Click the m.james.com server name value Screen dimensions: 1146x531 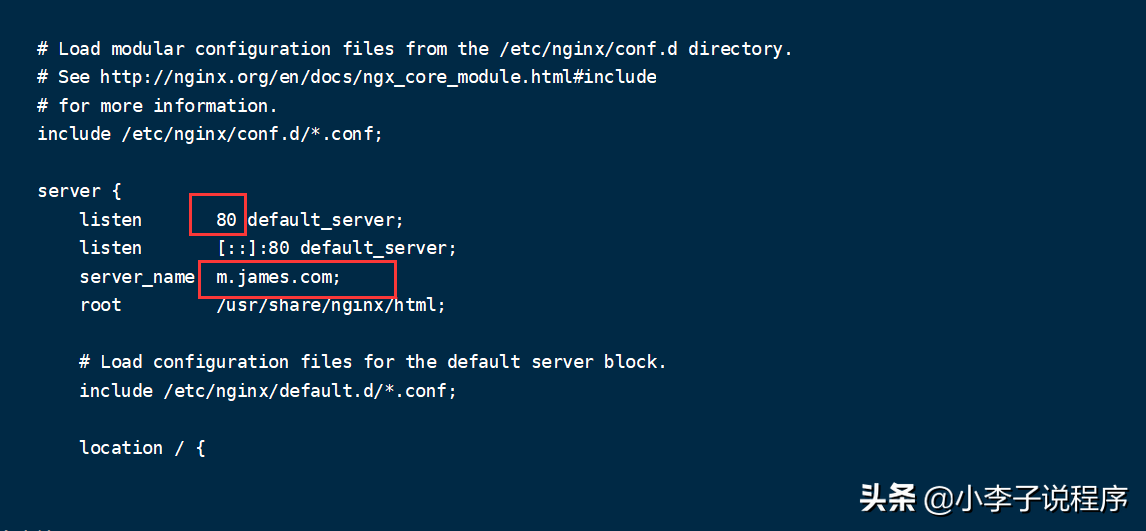point(278,277)
